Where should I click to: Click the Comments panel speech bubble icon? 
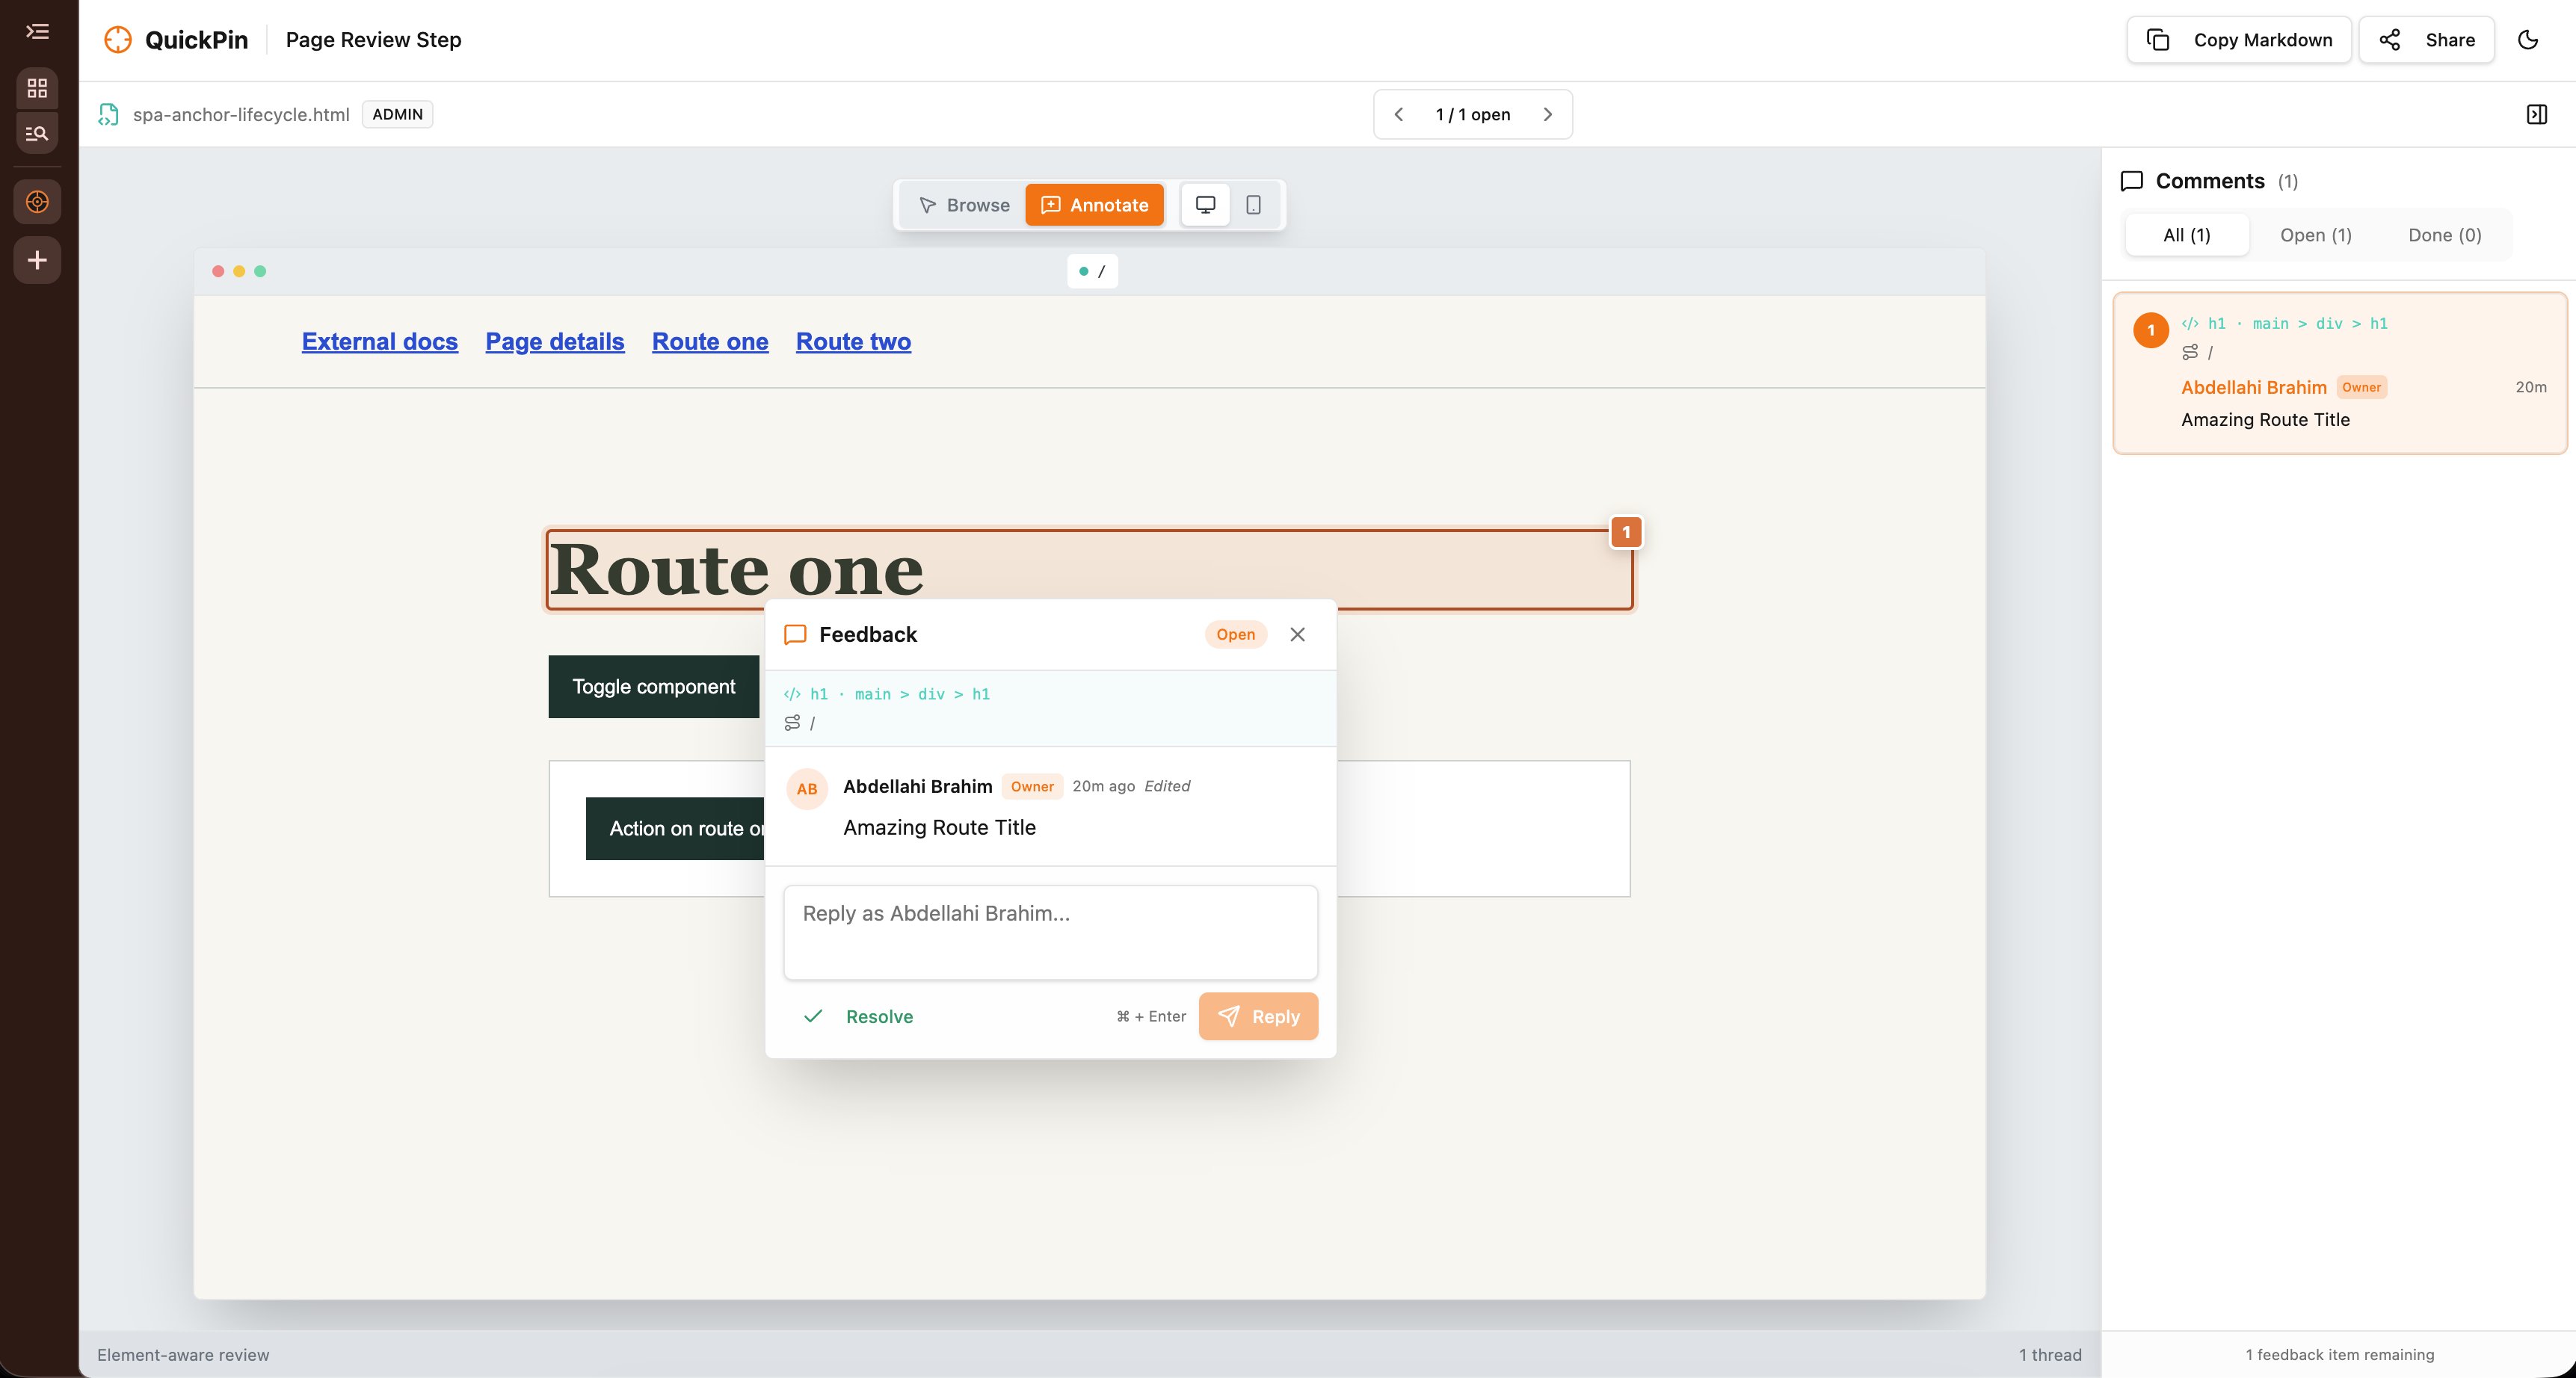point(2132,181)
